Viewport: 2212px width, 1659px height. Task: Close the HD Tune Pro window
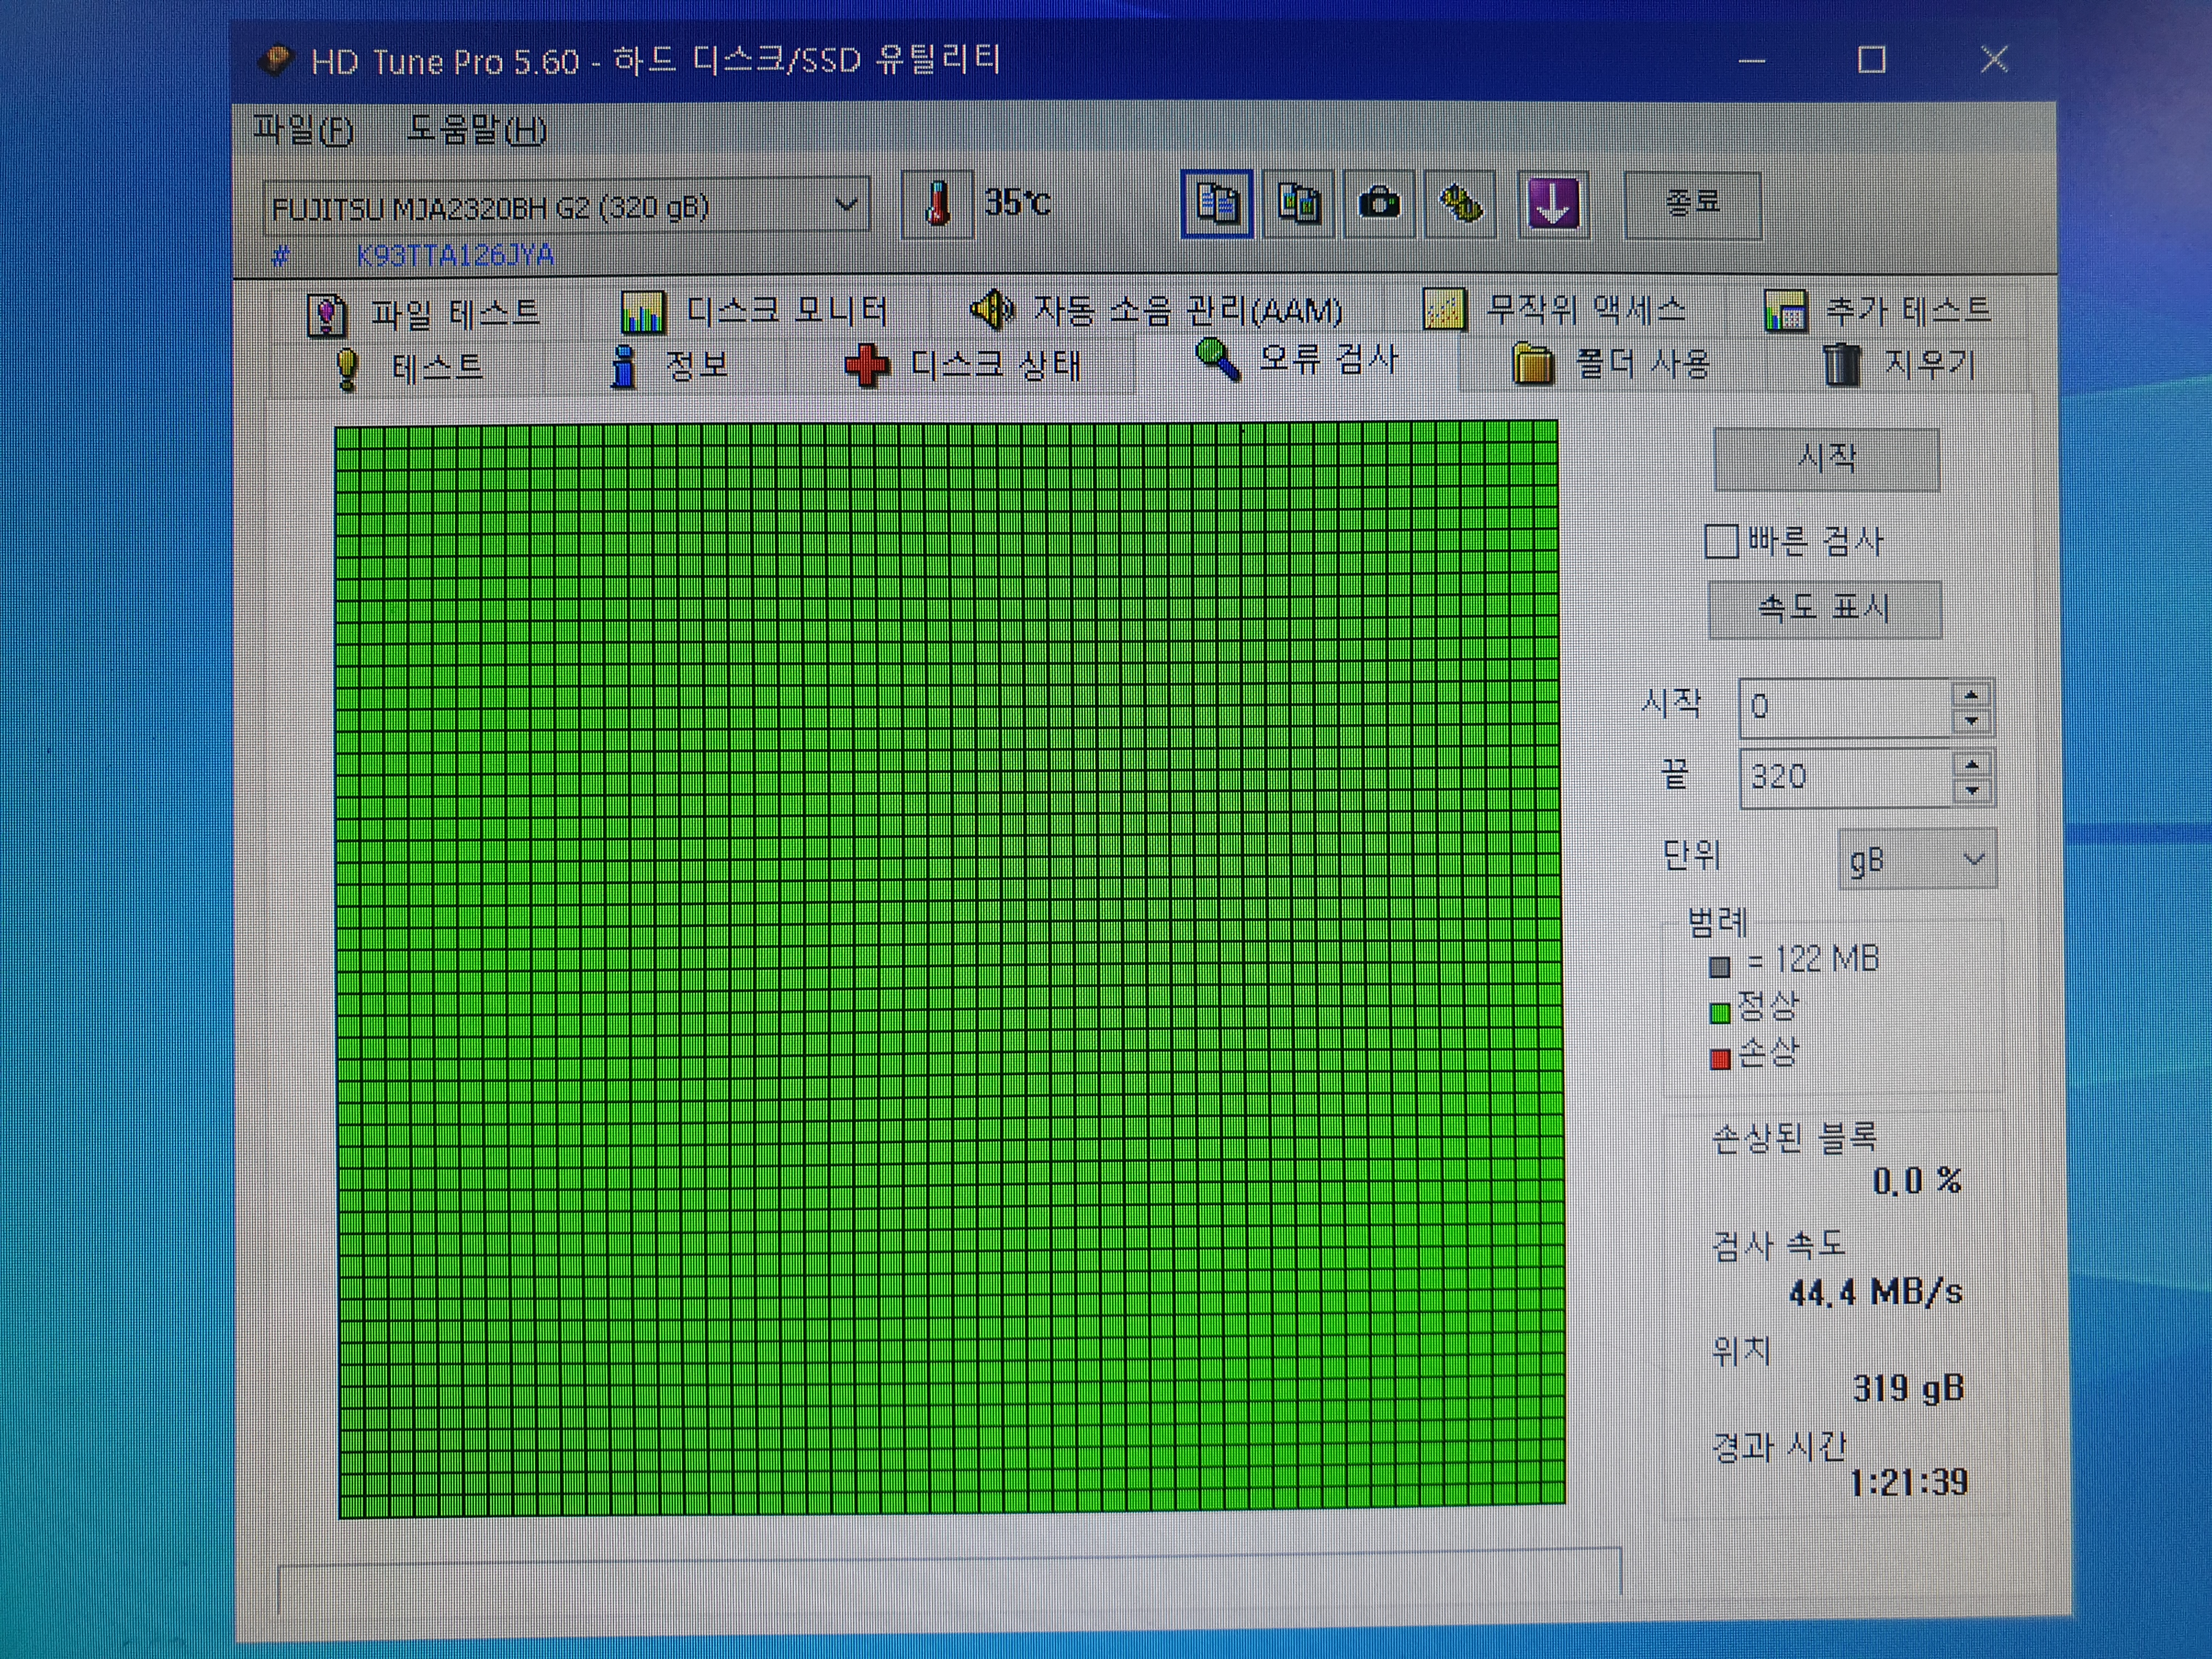point(1995,59)
